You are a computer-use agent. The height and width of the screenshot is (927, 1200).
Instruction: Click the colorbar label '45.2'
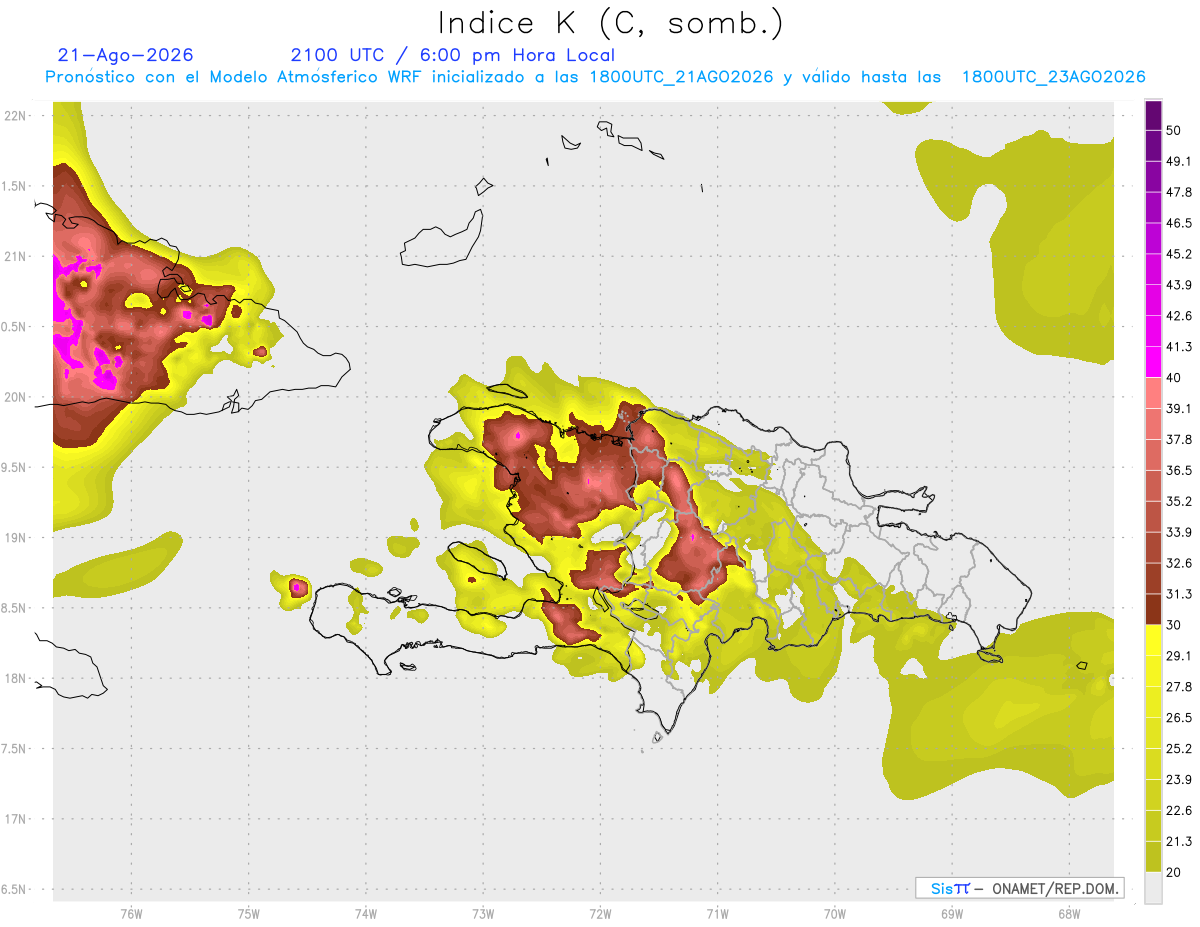pyautogui.click(x=1180, y=254)
